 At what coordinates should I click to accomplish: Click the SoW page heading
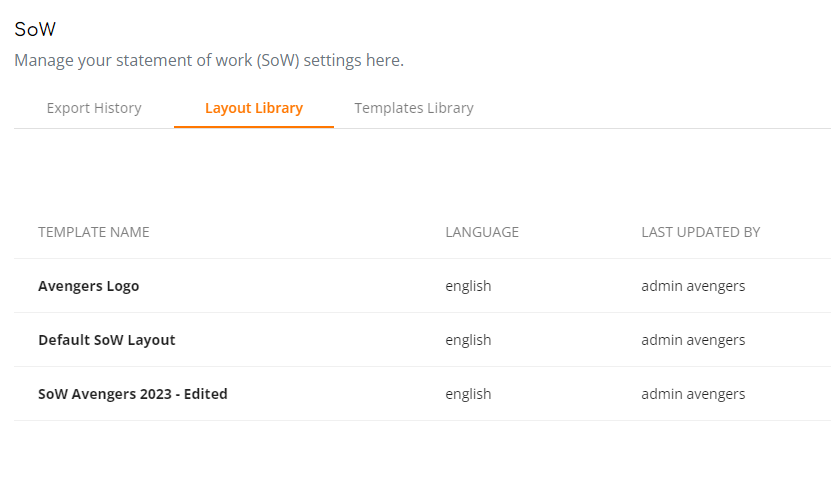click(x=35, y=29)
